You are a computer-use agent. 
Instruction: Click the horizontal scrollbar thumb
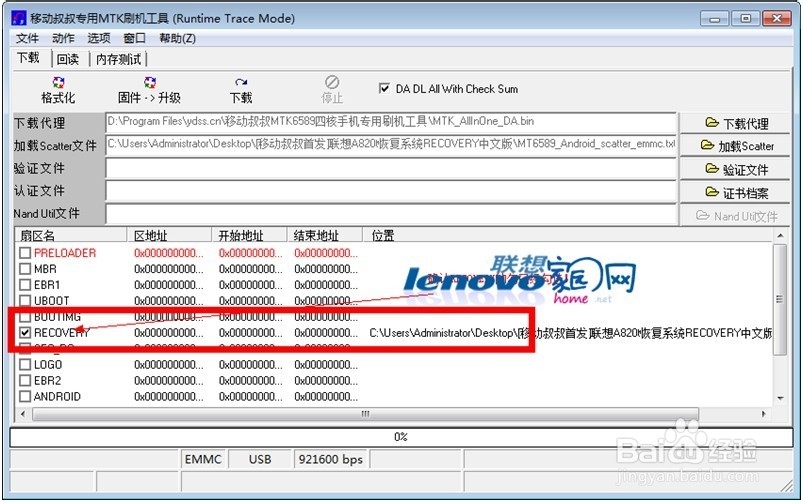click(x=365, y=413)
